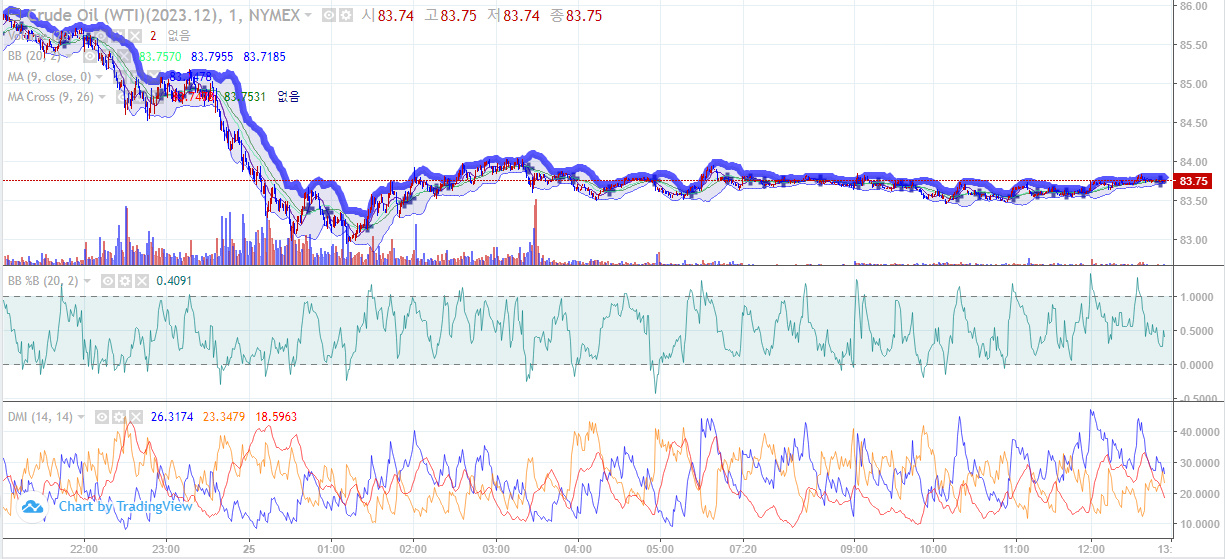Hide the Crude Oil main price series
The height and width of the screenshot is (559, 1225).
(327, 16)
